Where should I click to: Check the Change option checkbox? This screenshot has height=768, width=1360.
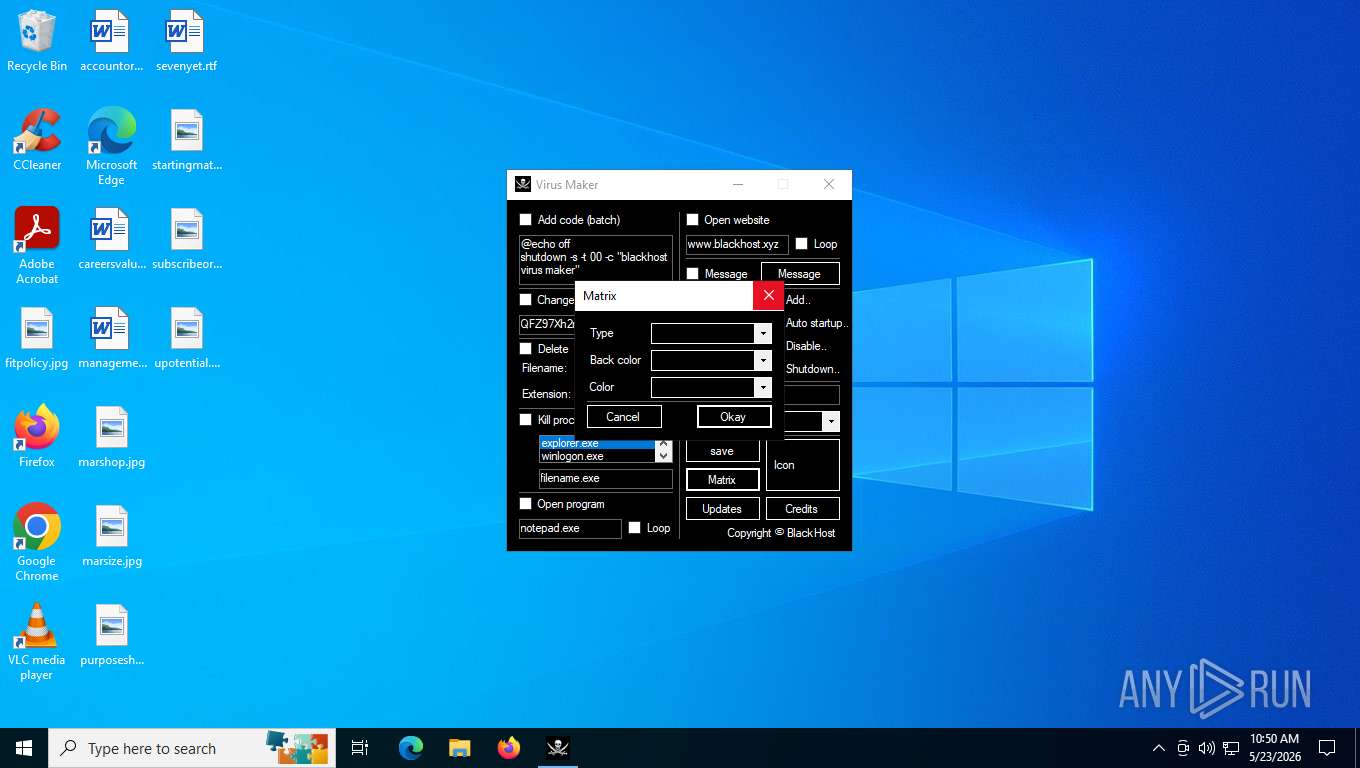click(x=526, y=300)
